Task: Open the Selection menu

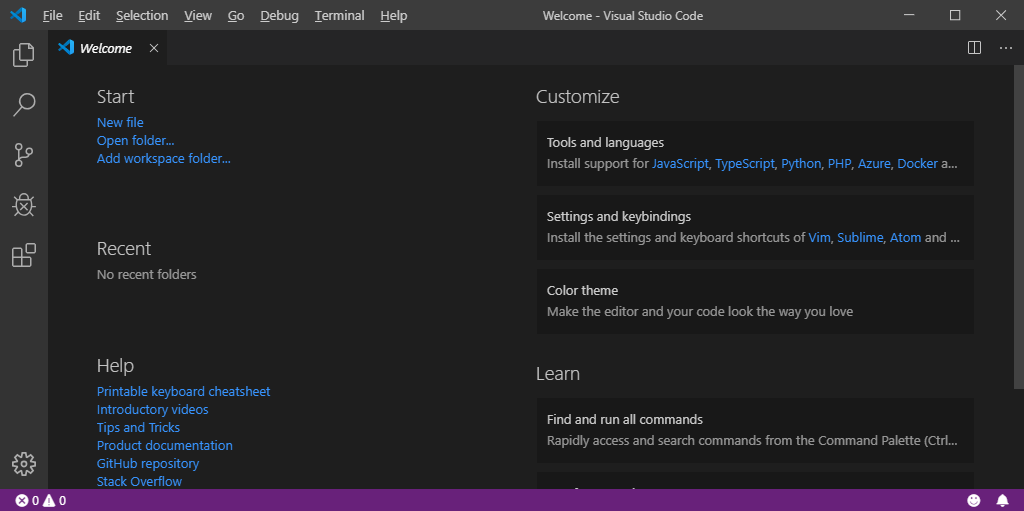Action: 142,16
